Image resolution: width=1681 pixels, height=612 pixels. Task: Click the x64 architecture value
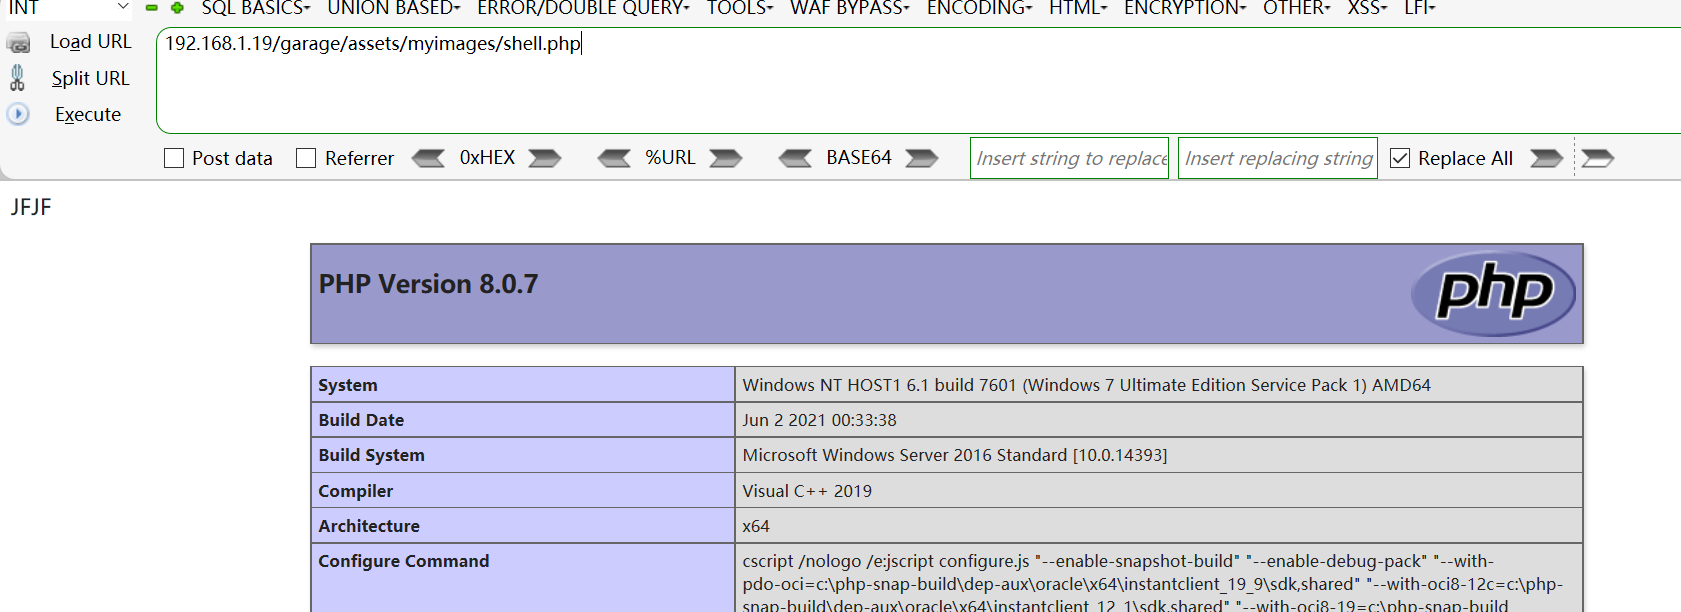click(x=756, y=526)
